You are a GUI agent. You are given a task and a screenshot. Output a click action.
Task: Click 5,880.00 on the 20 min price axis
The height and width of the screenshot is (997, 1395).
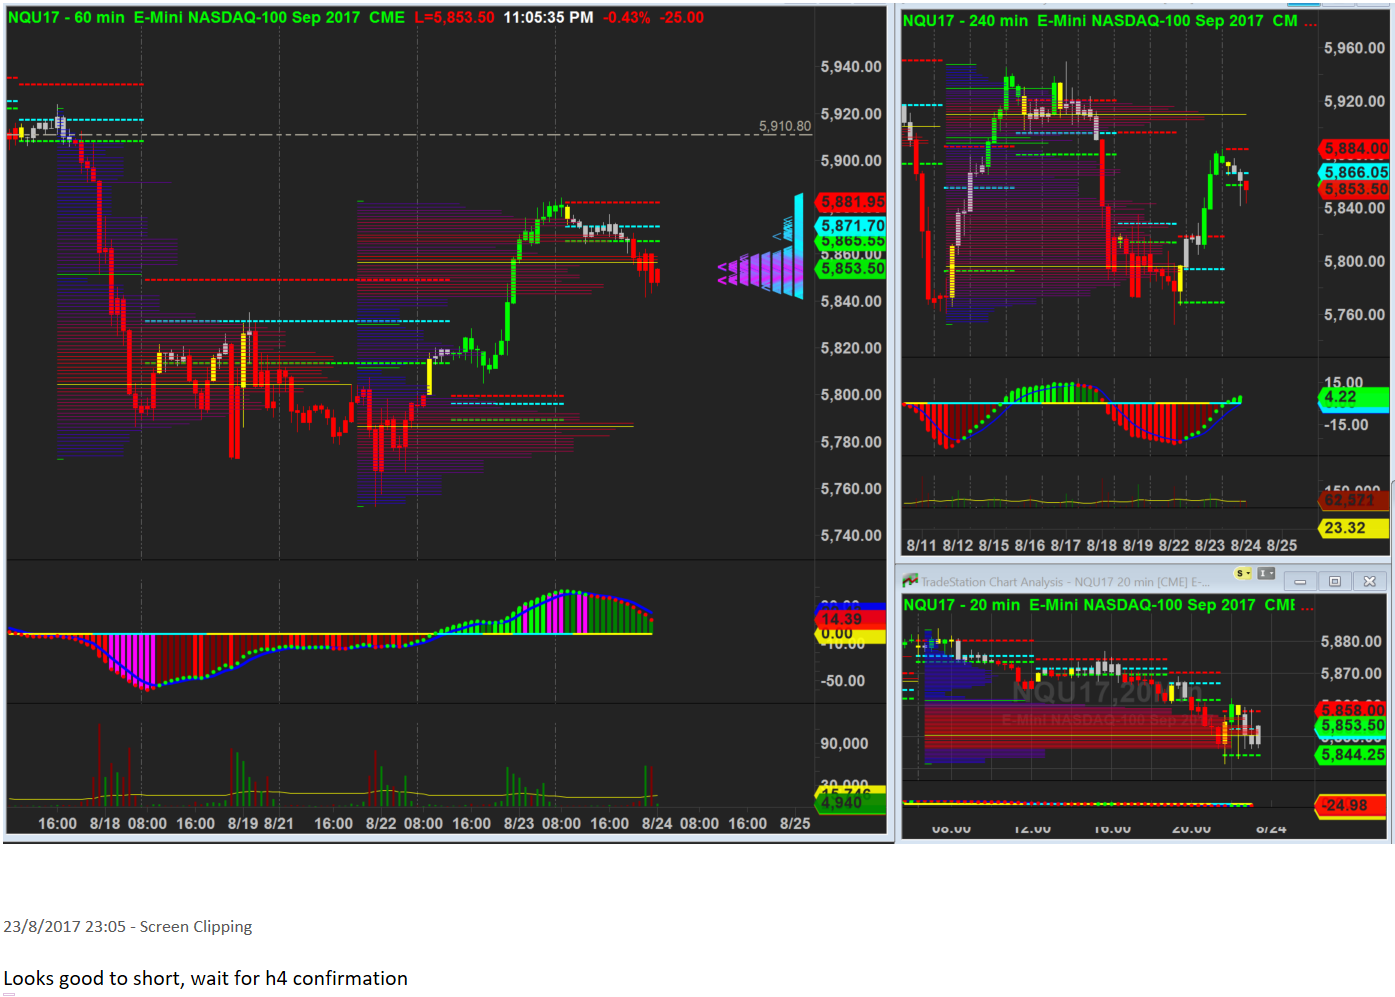(1351, 642)
